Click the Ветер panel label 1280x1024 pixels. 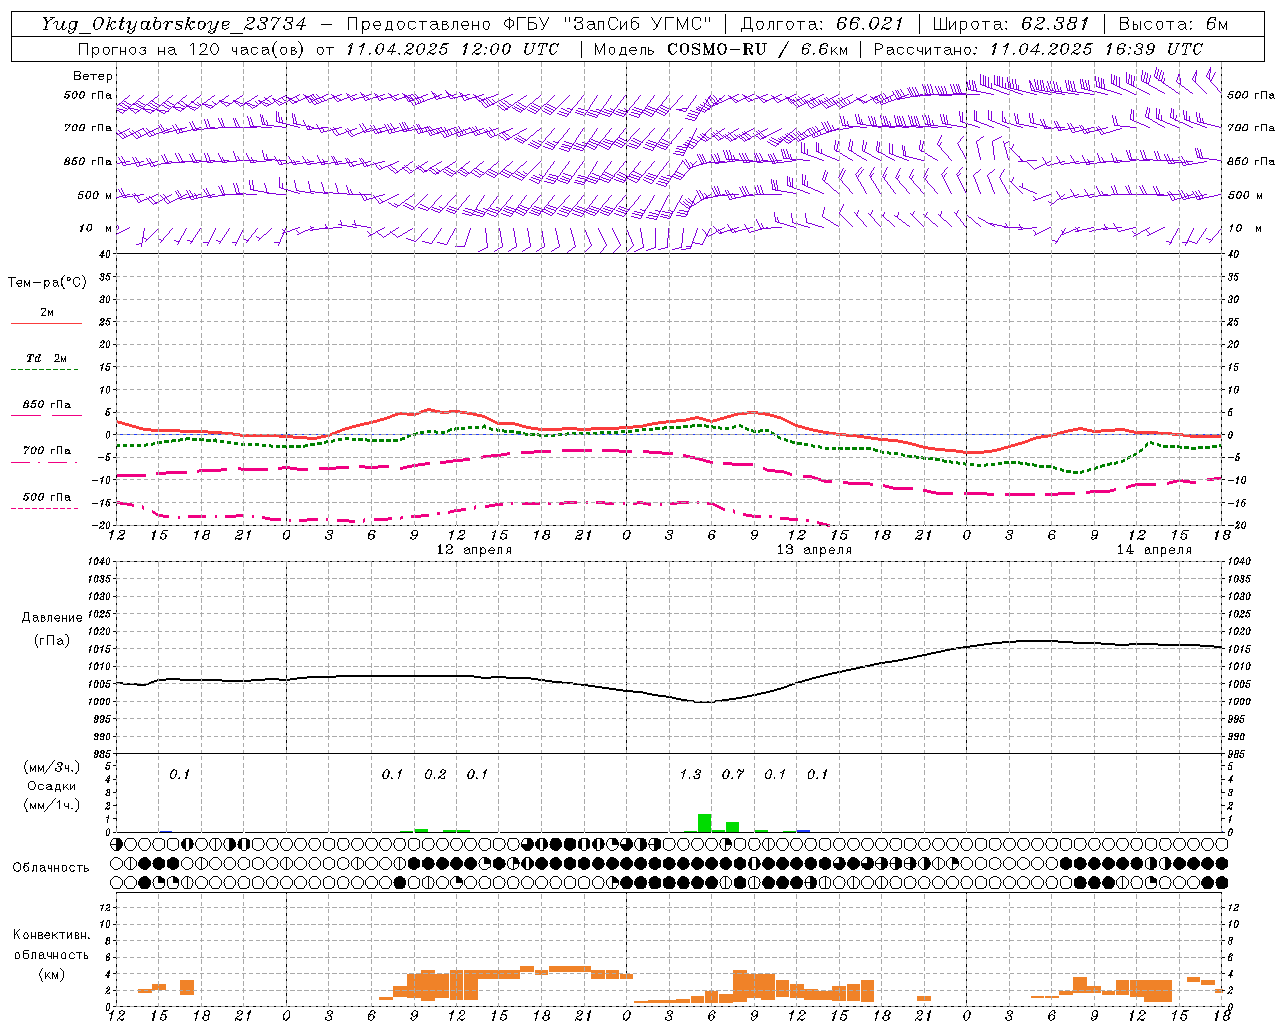point(93,76)
